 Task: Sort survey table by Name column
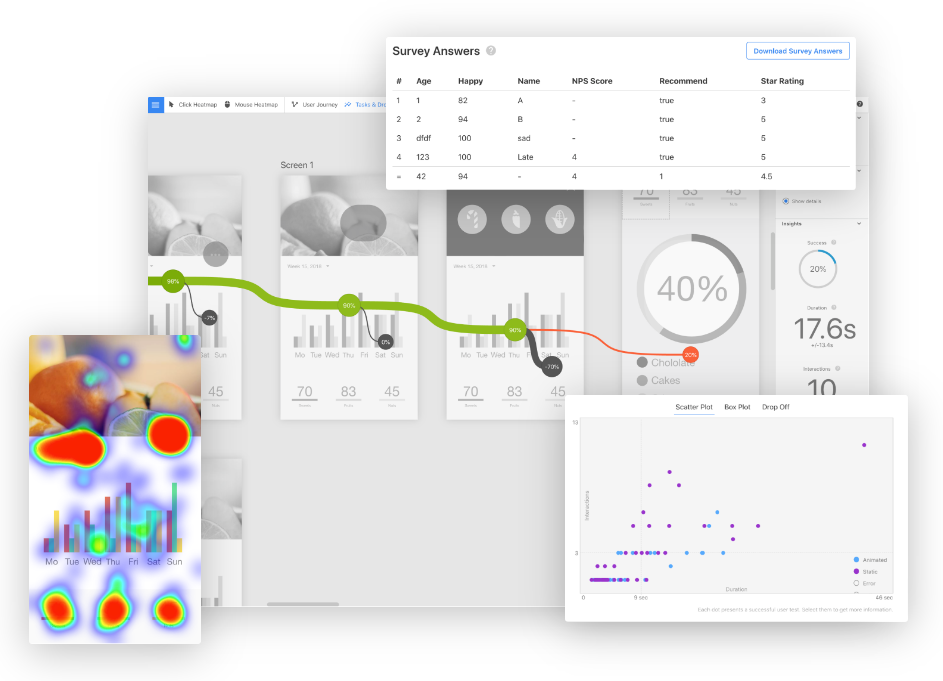coord(529,81)
